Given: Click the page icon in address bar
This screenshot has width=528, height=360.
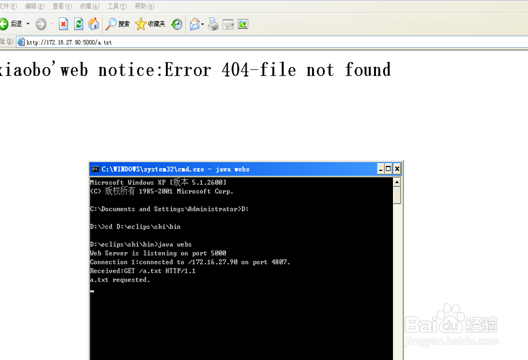Looking at the screenshot, I should tap(21, 42).
